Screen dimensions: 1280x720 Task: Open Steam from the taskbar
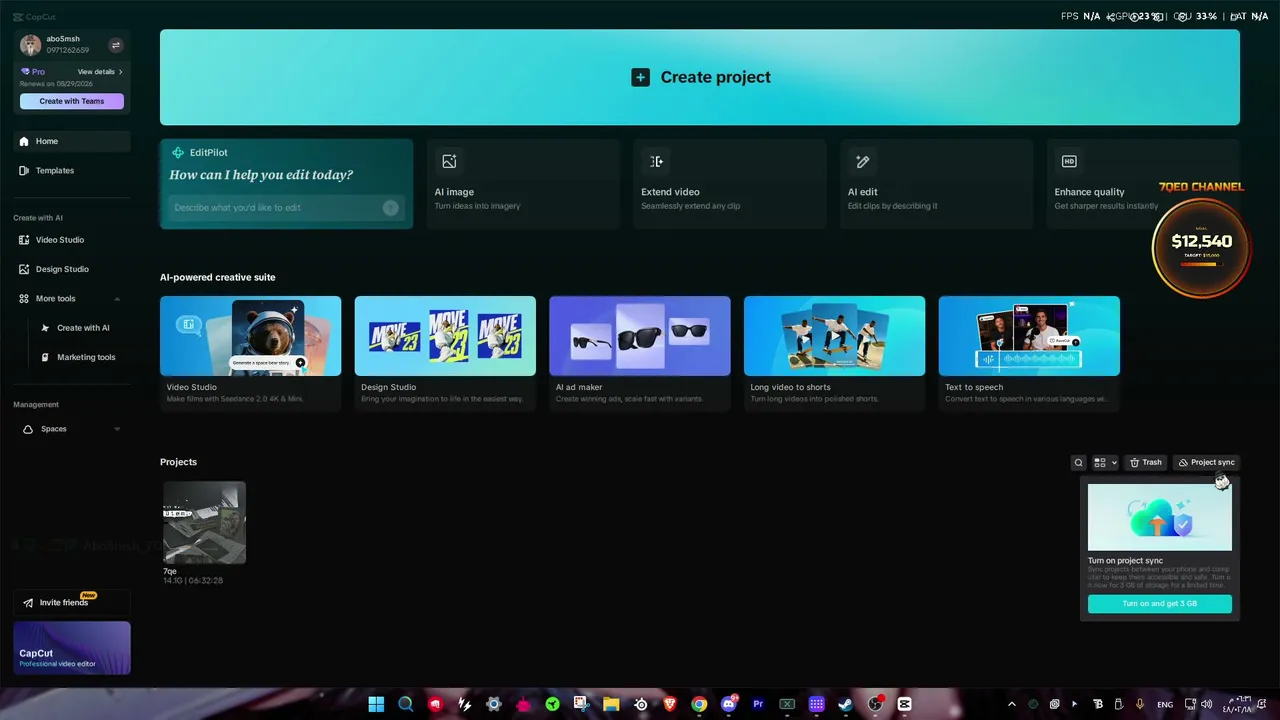click(x=846, y=704)
